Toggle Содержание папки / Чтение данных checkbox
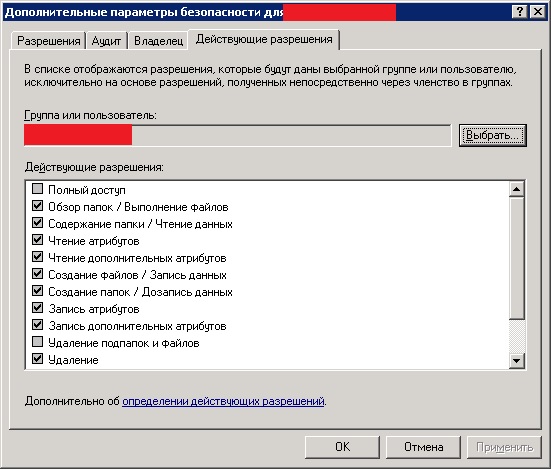The width and height of the screenshot is (551, 469). click(37, 223)
